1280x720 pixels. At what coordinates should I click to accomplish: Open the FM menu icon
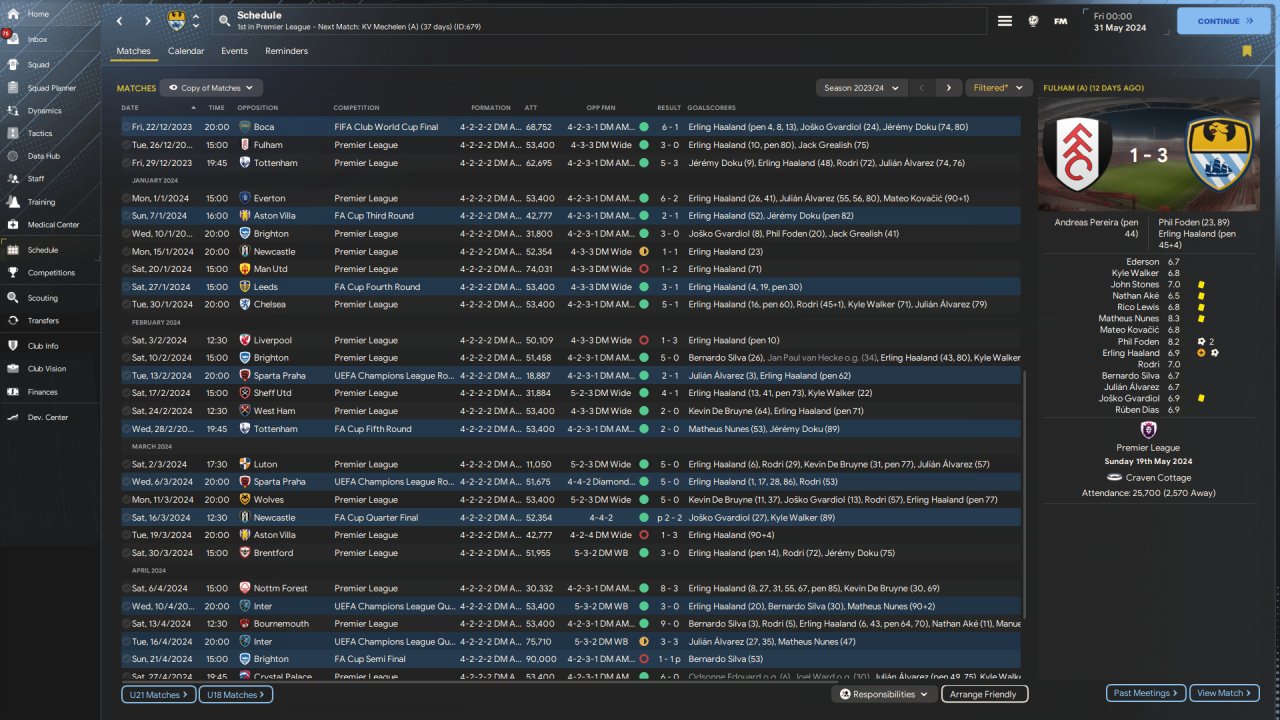tap(1060, 20)
